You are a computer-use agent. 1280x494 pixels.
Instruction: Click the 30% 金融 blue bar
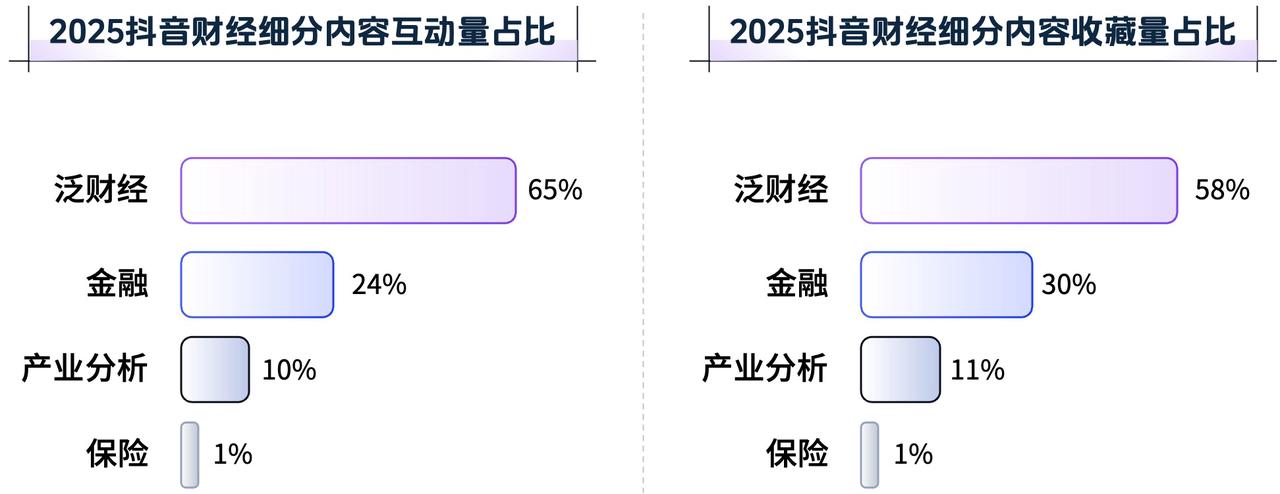946,284
